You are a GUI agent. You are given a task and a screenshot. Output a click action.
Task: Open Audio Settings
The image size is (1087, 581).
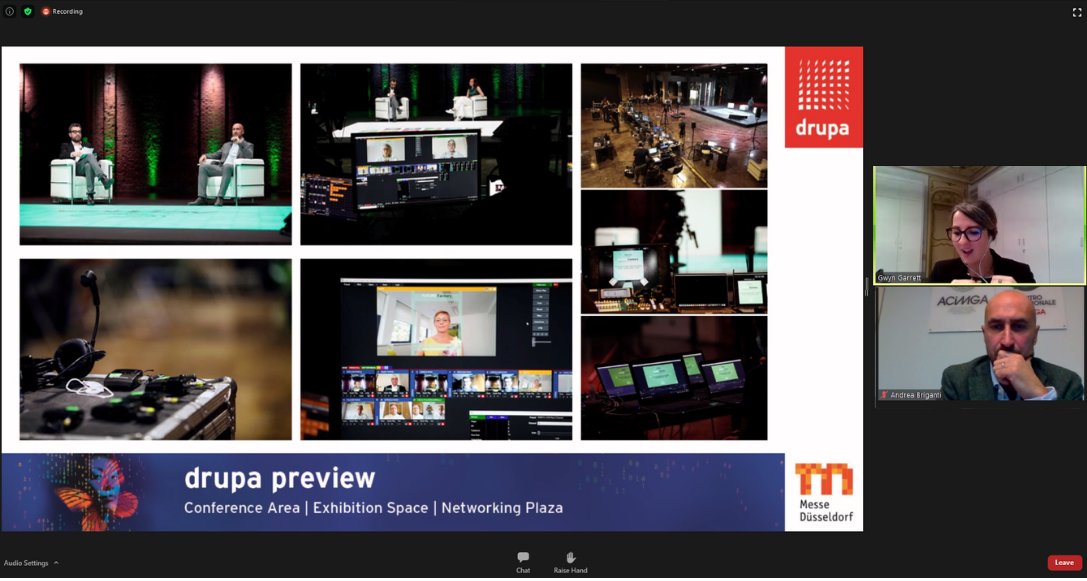[x=26, y=563]
